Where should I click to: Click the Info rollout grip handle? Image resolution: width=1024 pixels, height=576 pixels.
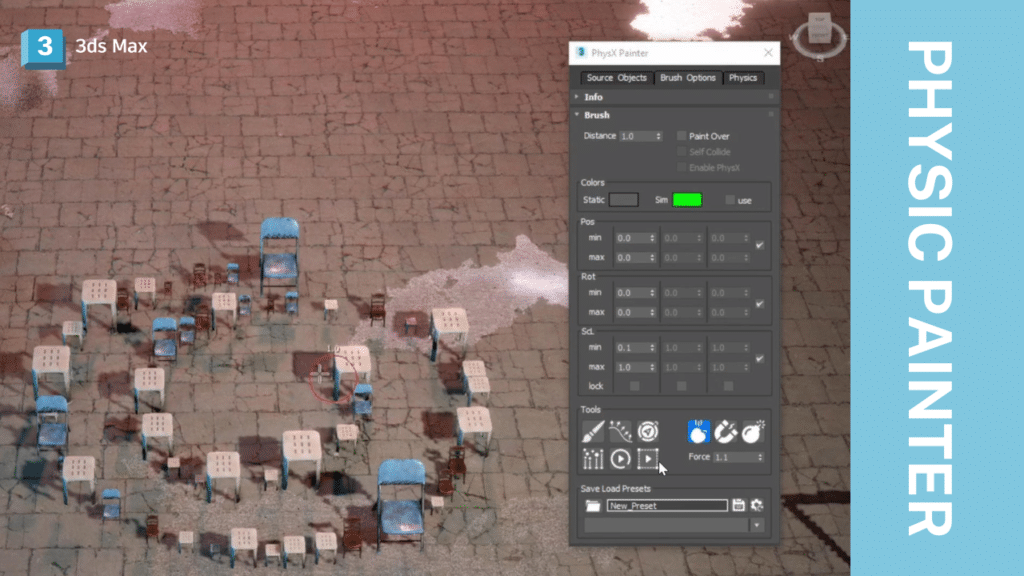771,97
